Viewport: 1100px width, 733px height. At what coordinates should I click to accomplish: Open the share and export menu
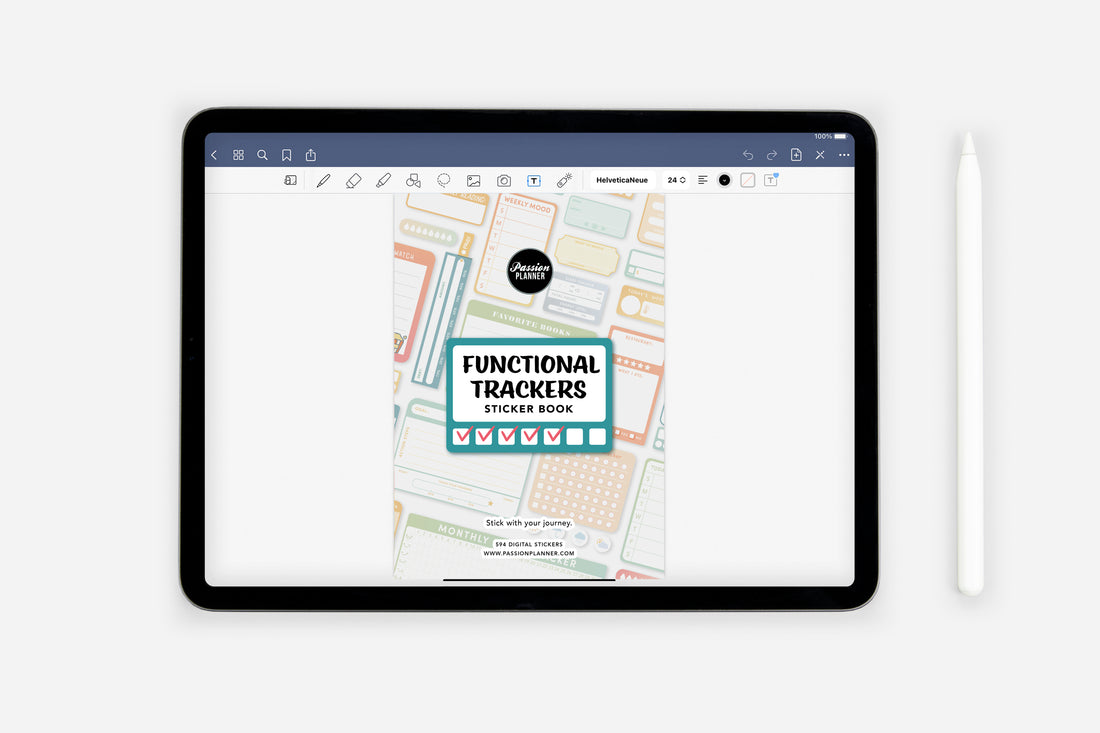[x=311, y=155]
